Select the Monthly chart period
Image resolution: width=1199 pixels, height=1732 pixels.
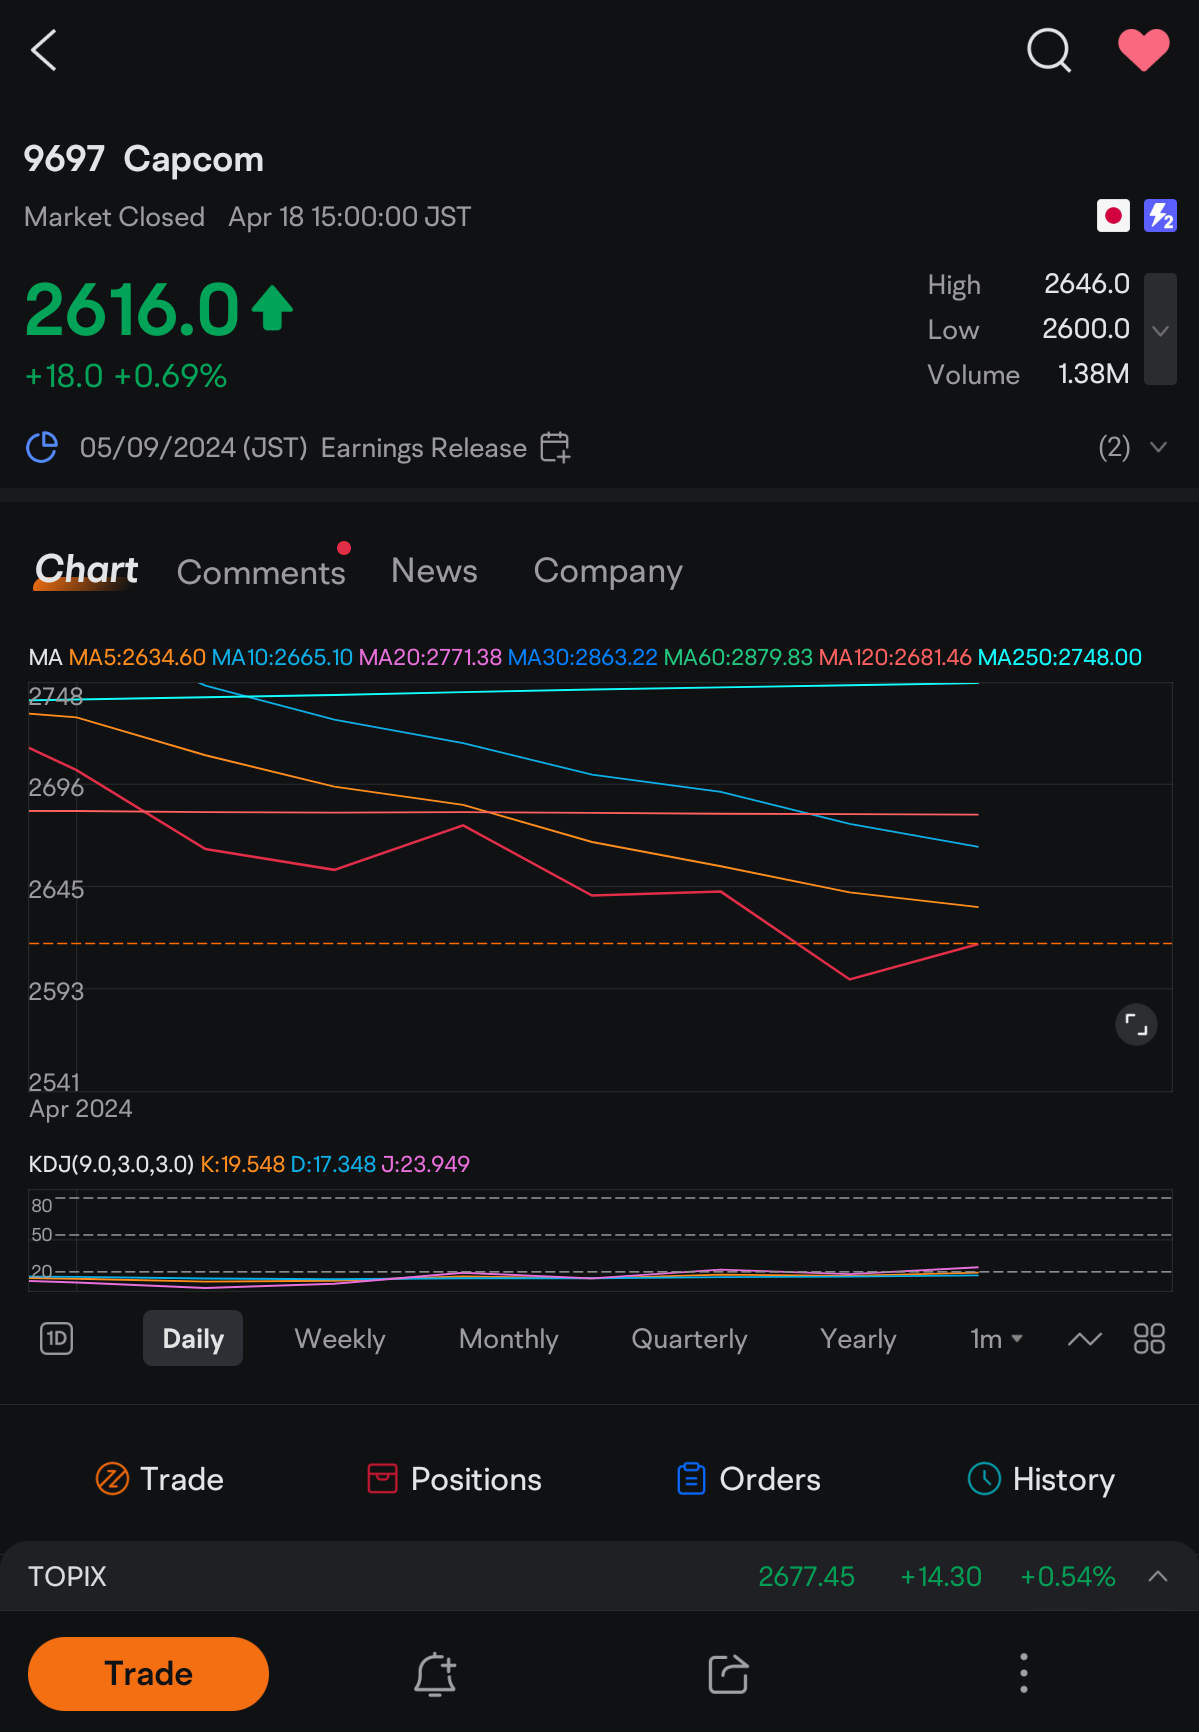tap(508, 1338)
